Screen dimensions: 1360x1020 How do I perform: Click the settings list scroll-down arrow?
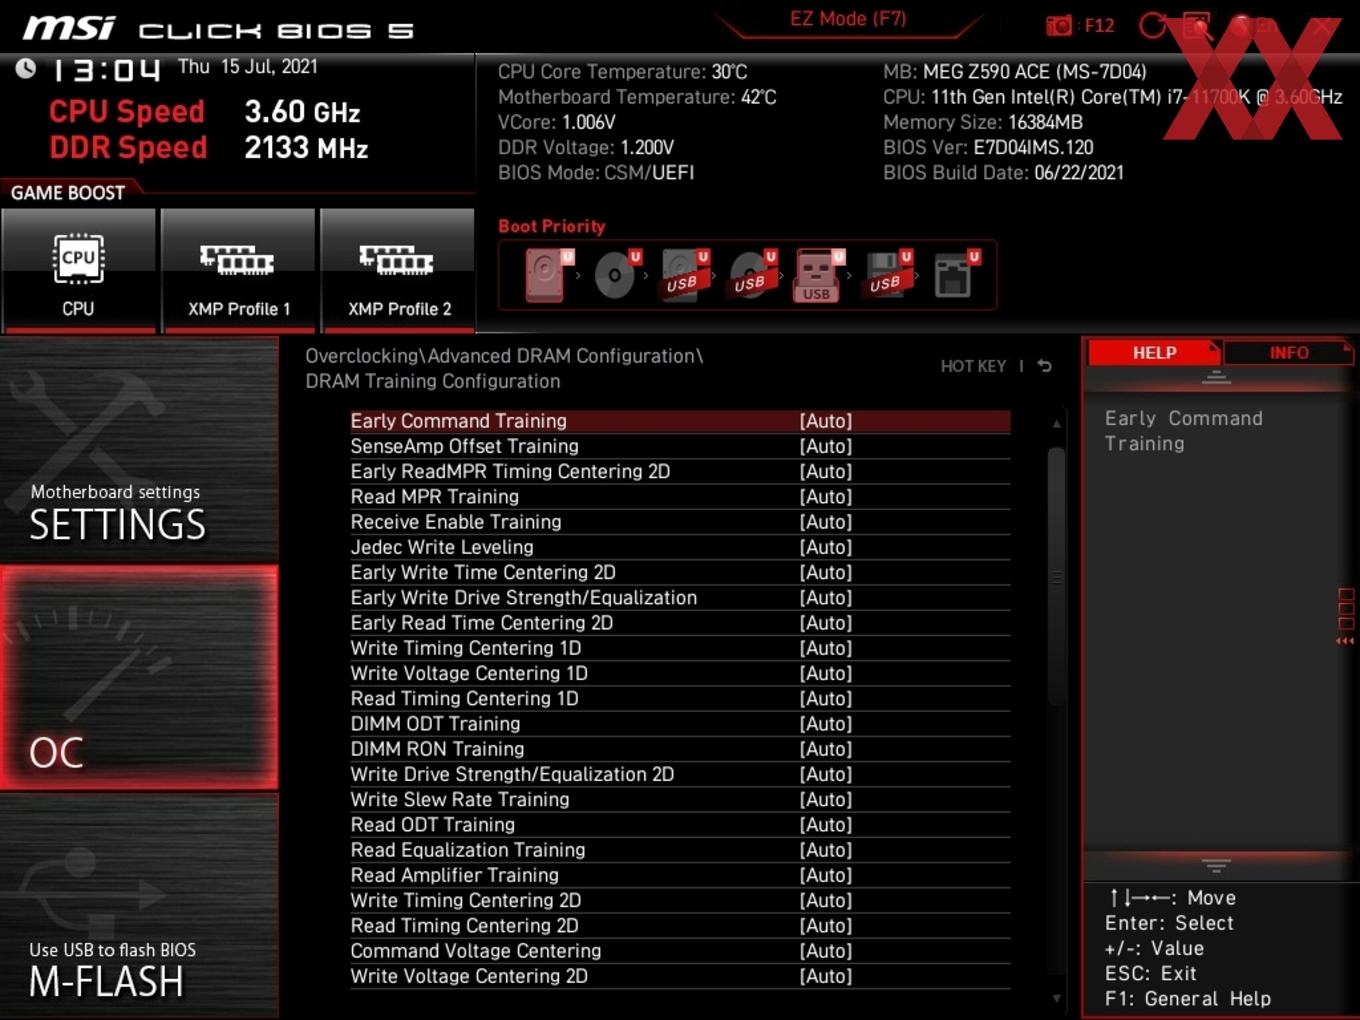point(1056,998)
